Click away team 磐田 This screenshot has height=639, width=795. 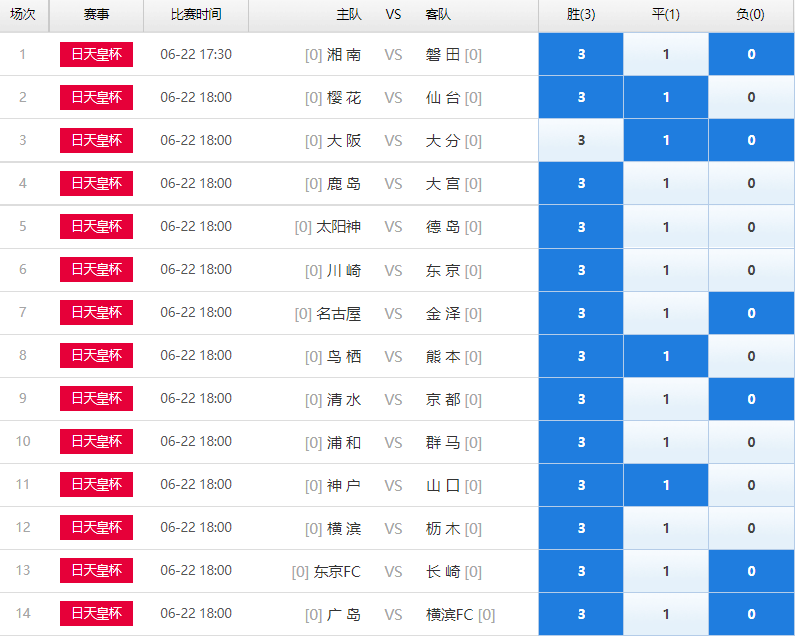(443, 55)
